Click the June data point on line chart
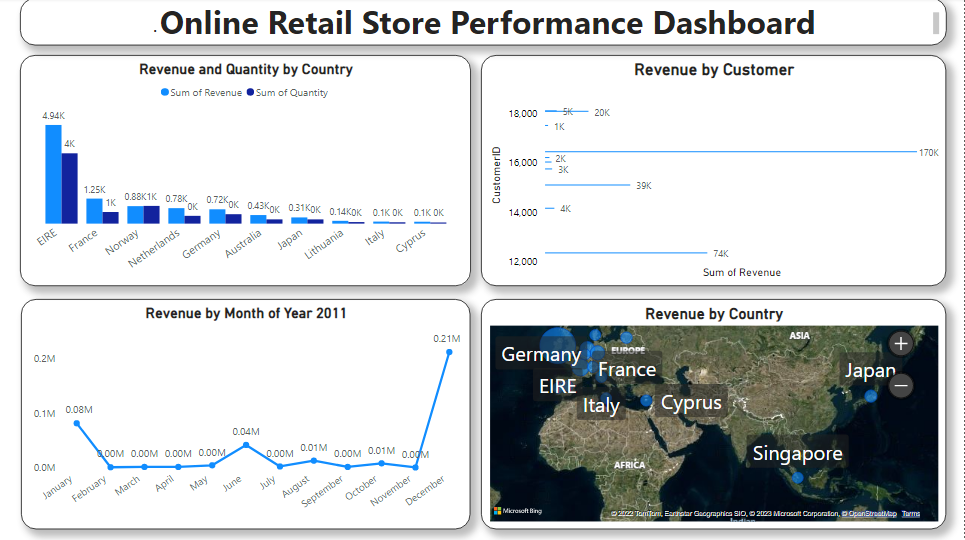 coord(246,445)
